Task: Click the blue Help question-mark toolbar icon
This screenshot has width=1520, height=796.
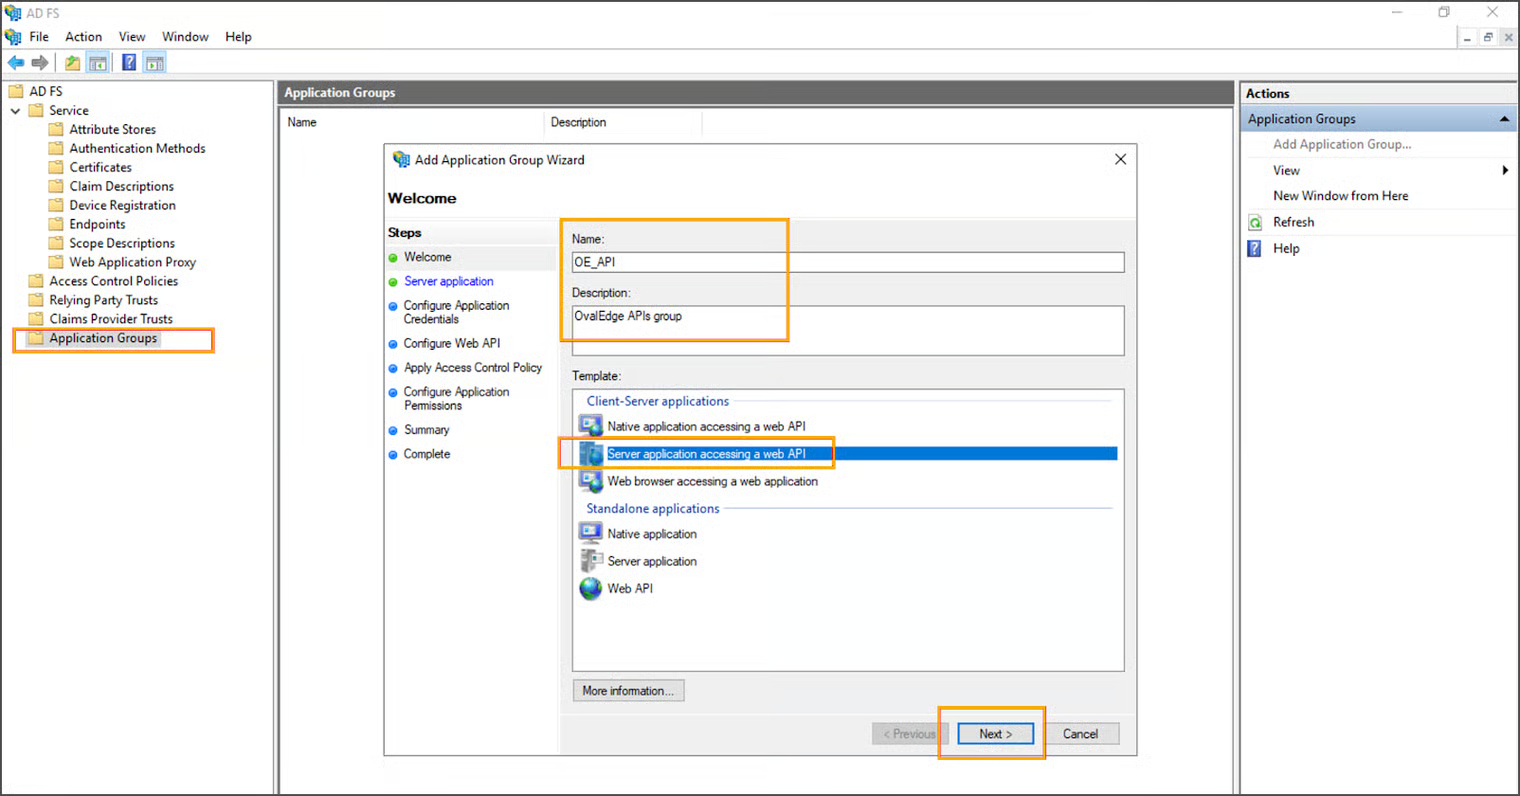Action: click(x=129, y=63)
